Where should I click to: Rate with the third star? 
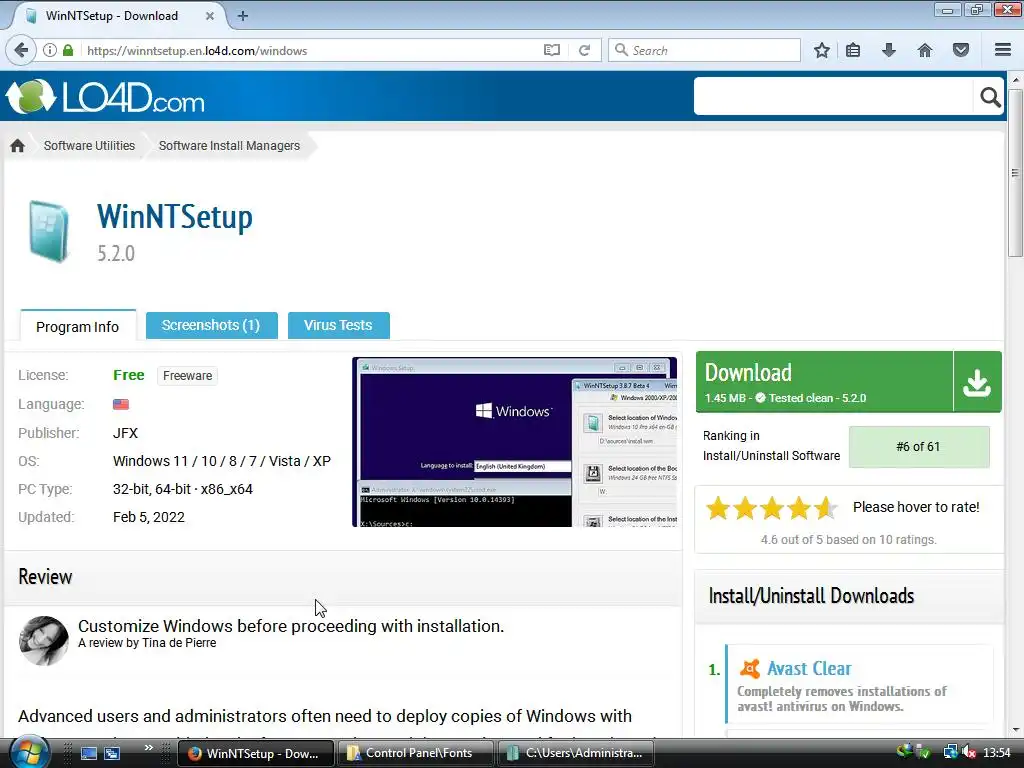tap(771, 507)
